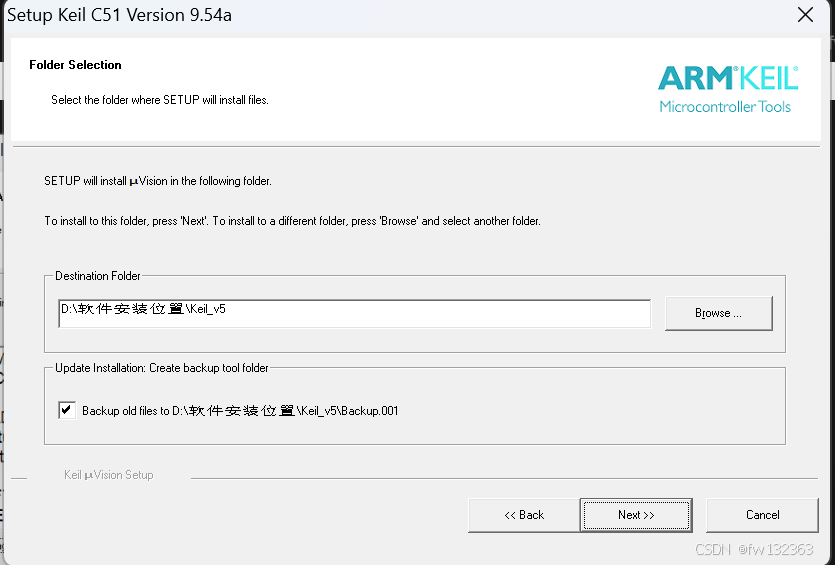This screenshot has width=835, height=565.
Task: Cancel the Keil C51 setup
Action: click(x=762, y=515)
